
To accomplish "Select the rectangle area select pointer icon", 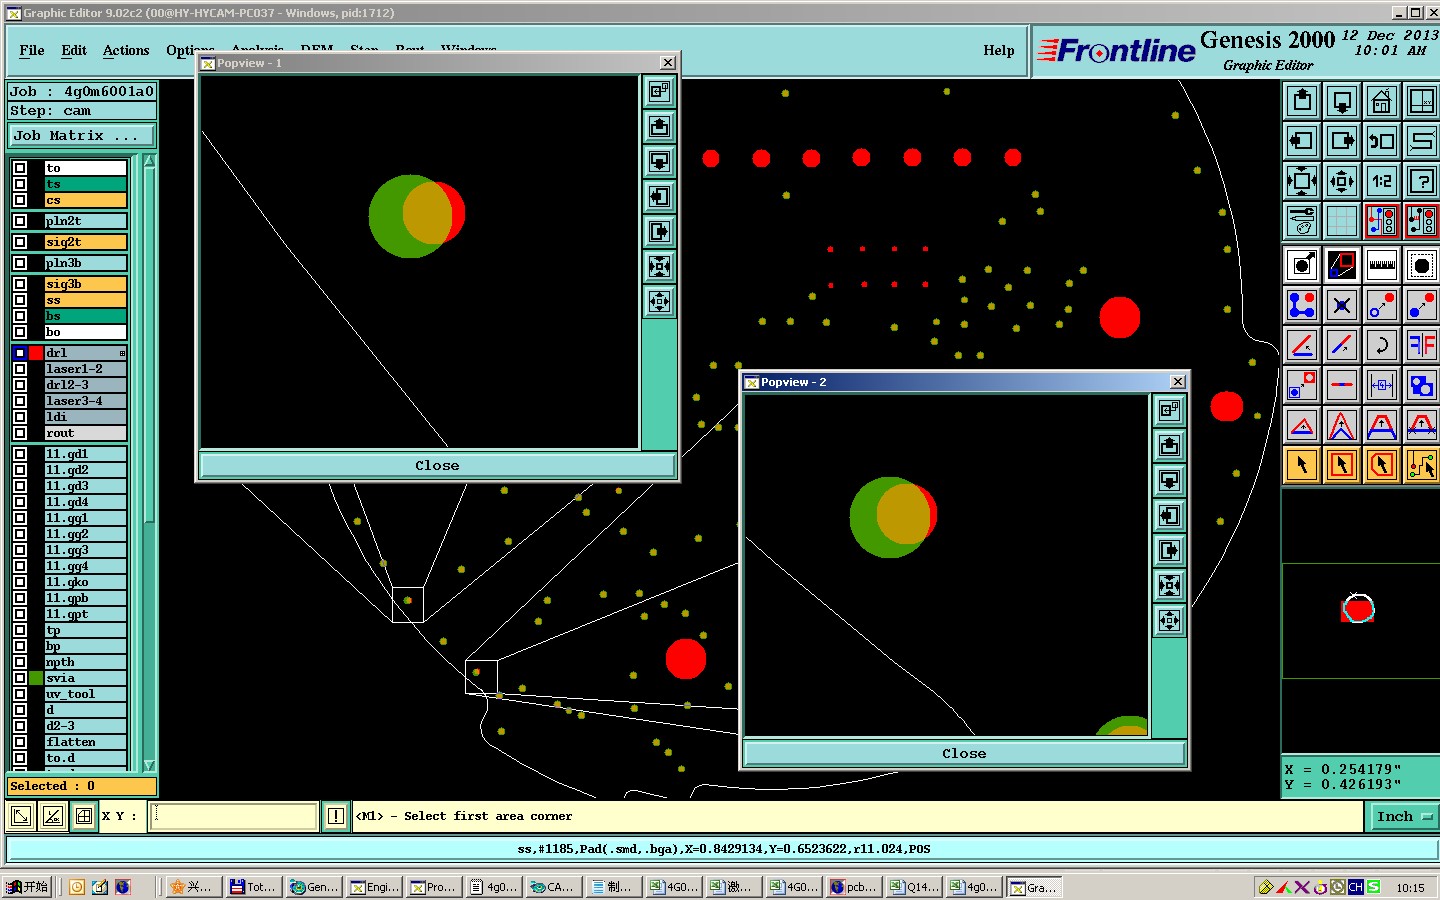I will coord(1342,465).
